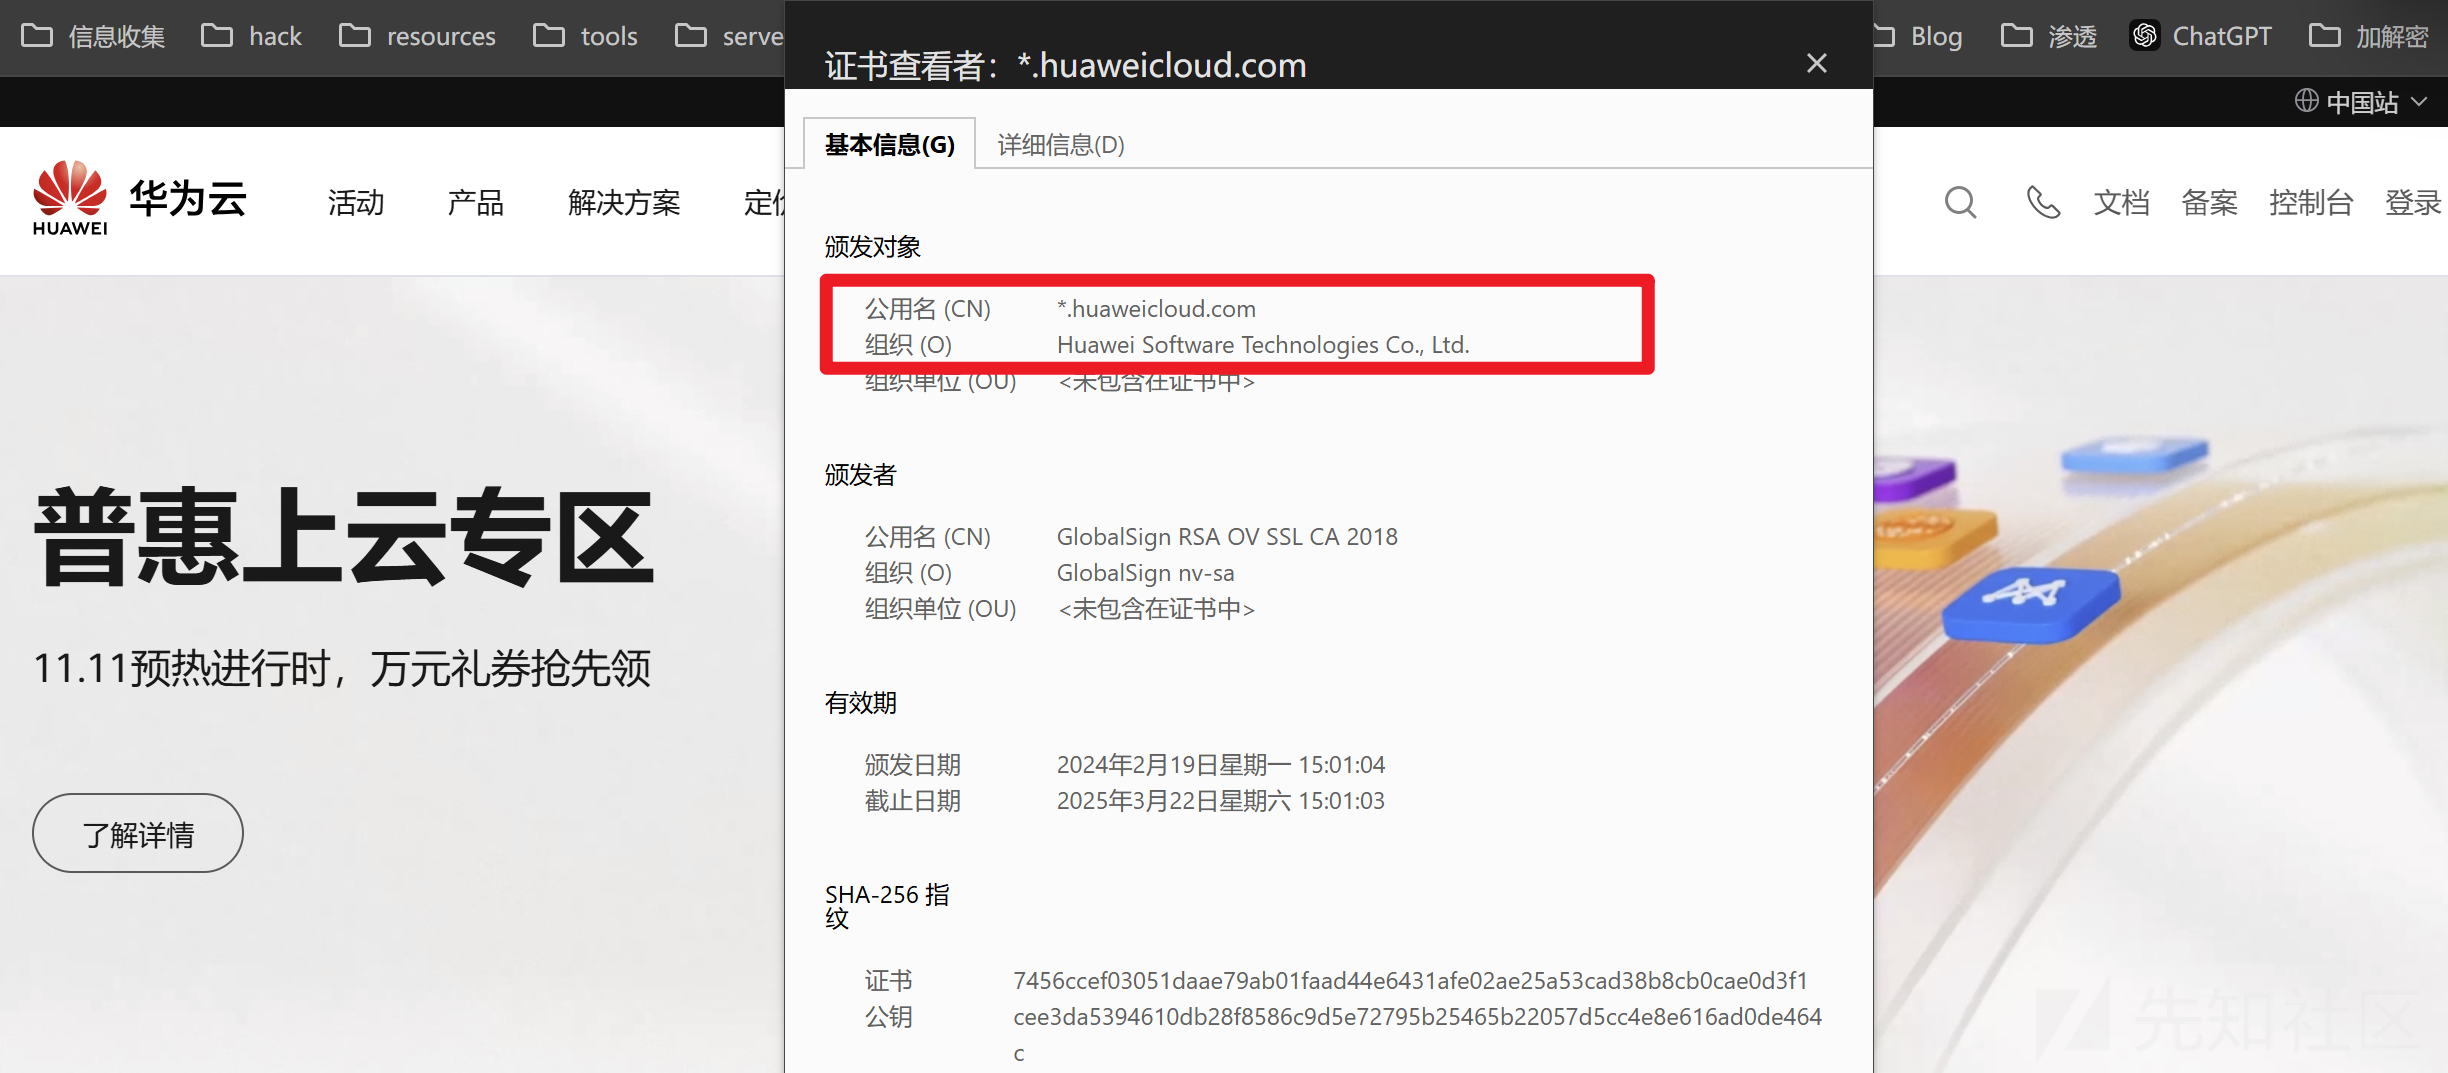Click the SHA-256 指纹 section heading
The width and height of the screenshot is (2448, 1073).
tap(887, 906)
